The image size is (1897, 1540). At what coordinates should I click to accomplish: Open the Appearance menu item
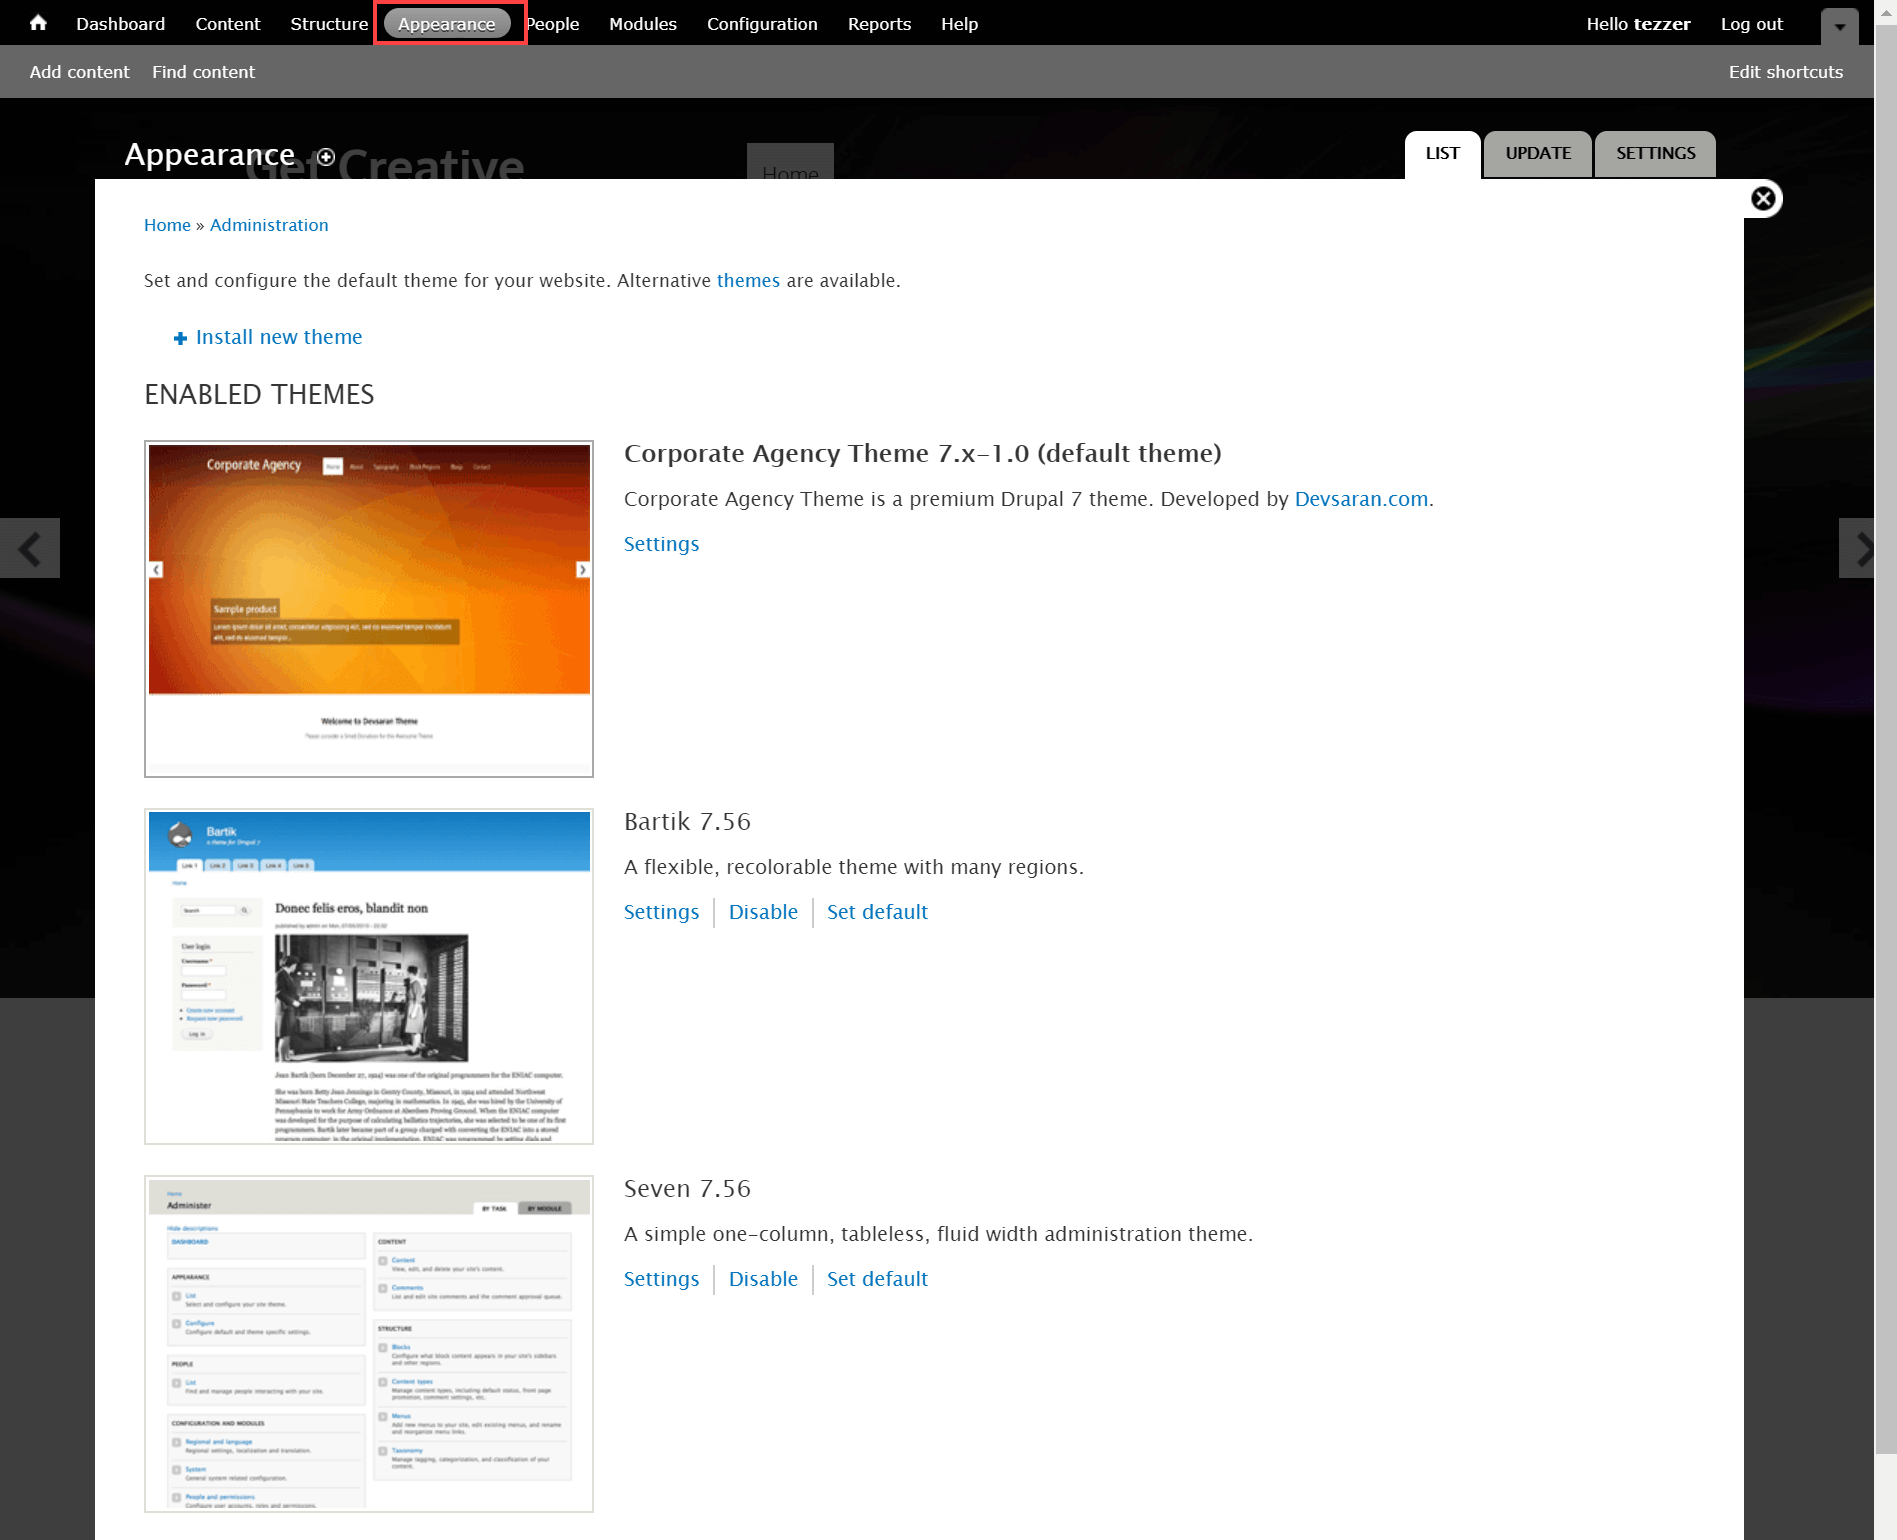click(447, 24)
